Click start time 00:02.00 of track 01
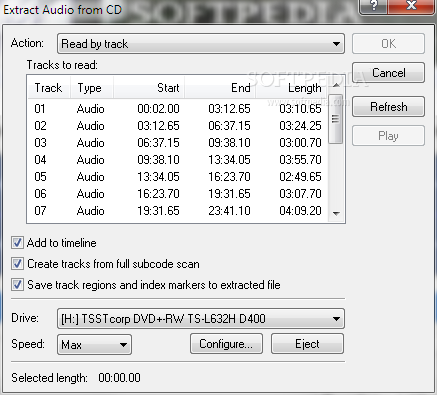Image resolution: width=437 pixels, height=395 pixels. (x=158, y=109)
